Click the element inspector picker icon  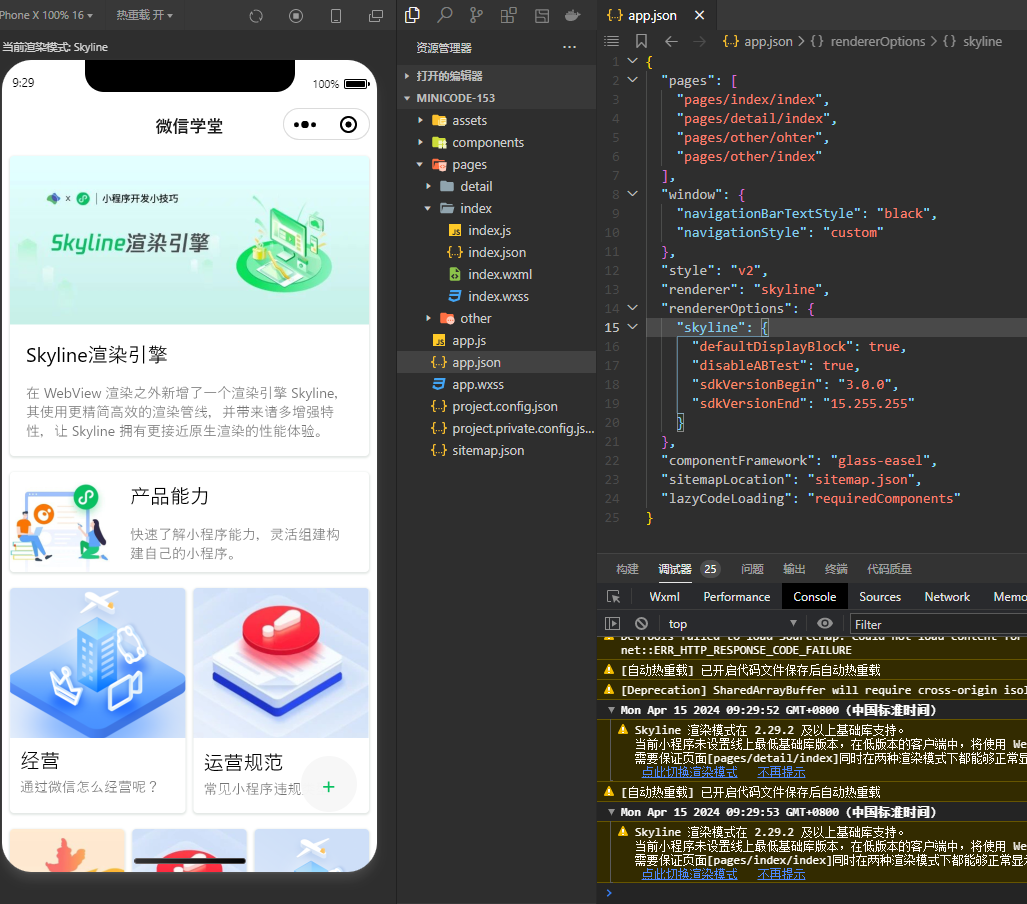(613, 597)
